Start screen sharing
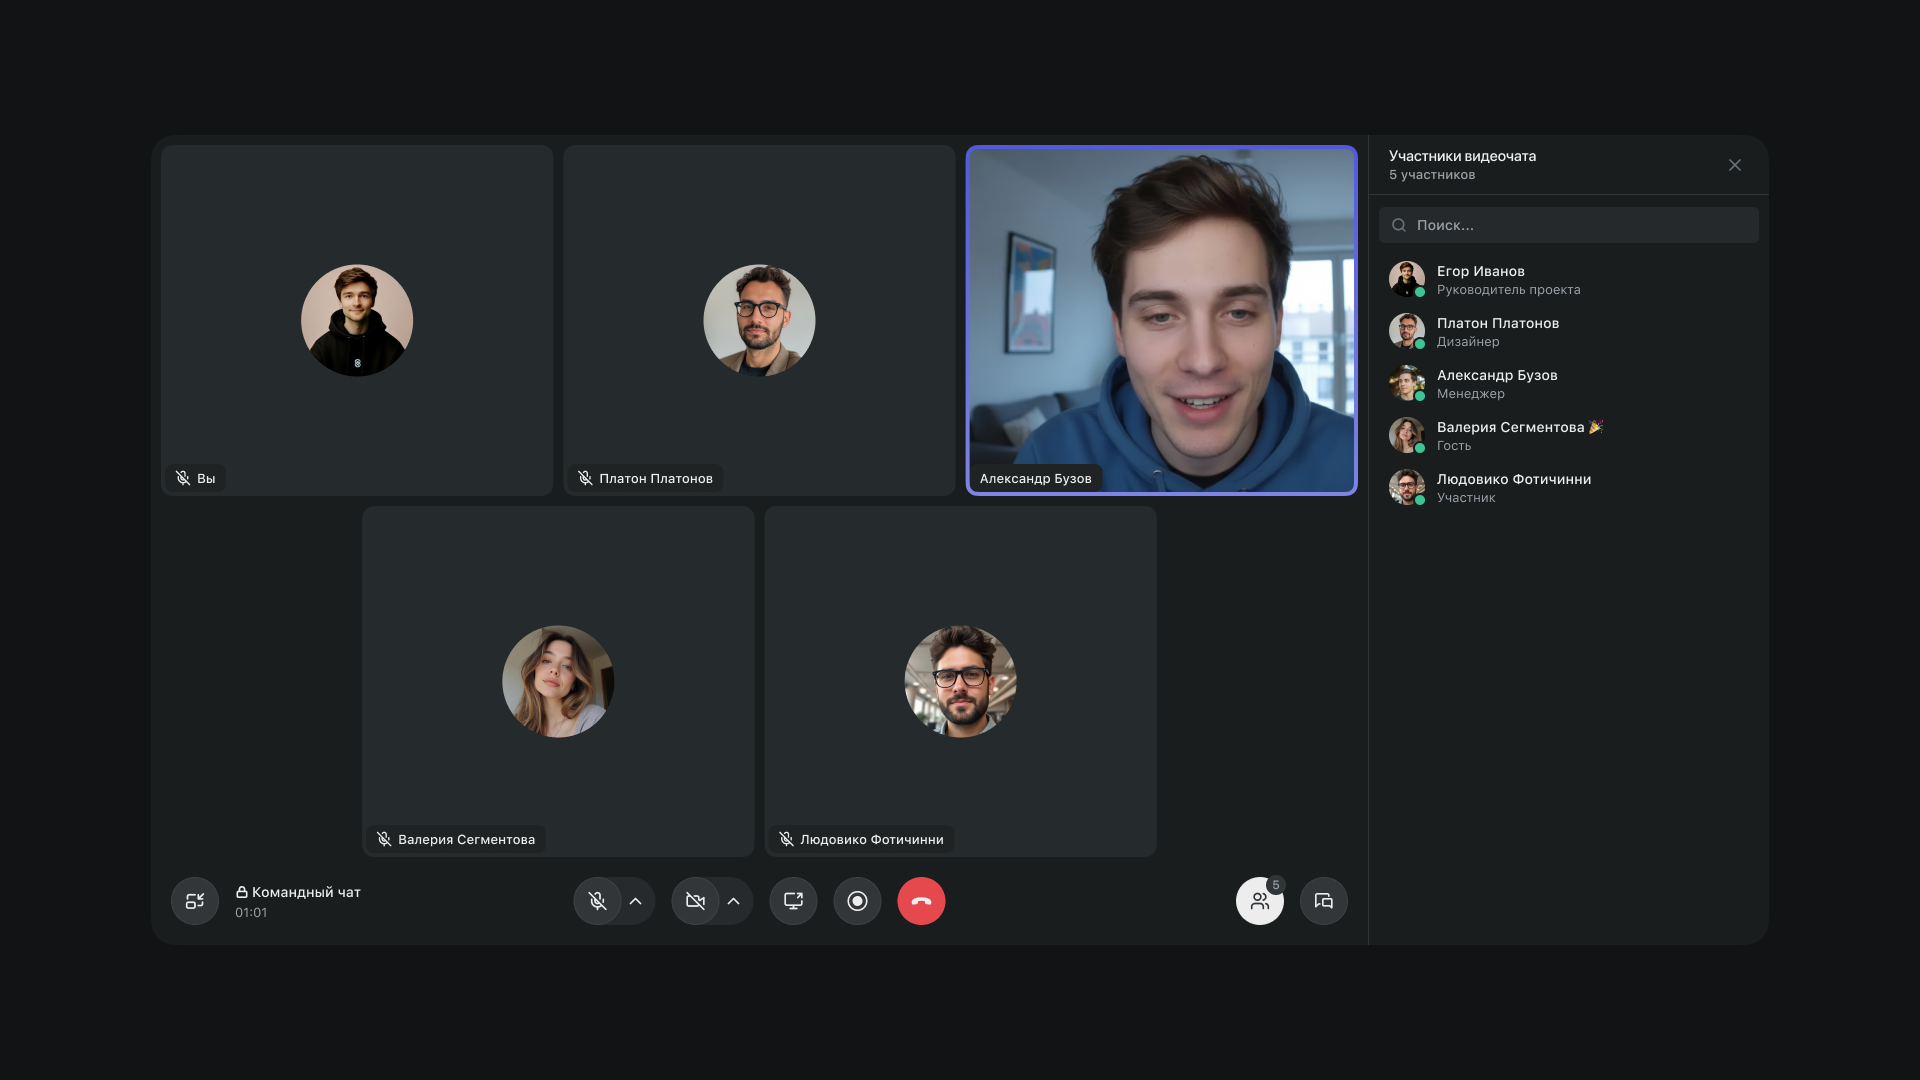Viewport: 1920px width, 1080px height. (x=793, y=901)
